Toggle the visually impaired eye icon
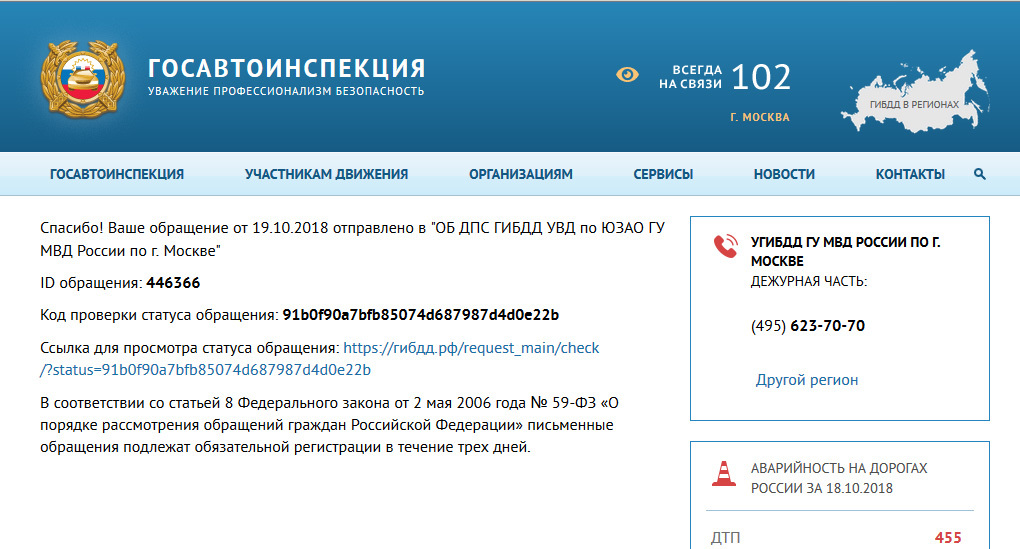Screen dimensions: 1020x549 pos(627,74)
